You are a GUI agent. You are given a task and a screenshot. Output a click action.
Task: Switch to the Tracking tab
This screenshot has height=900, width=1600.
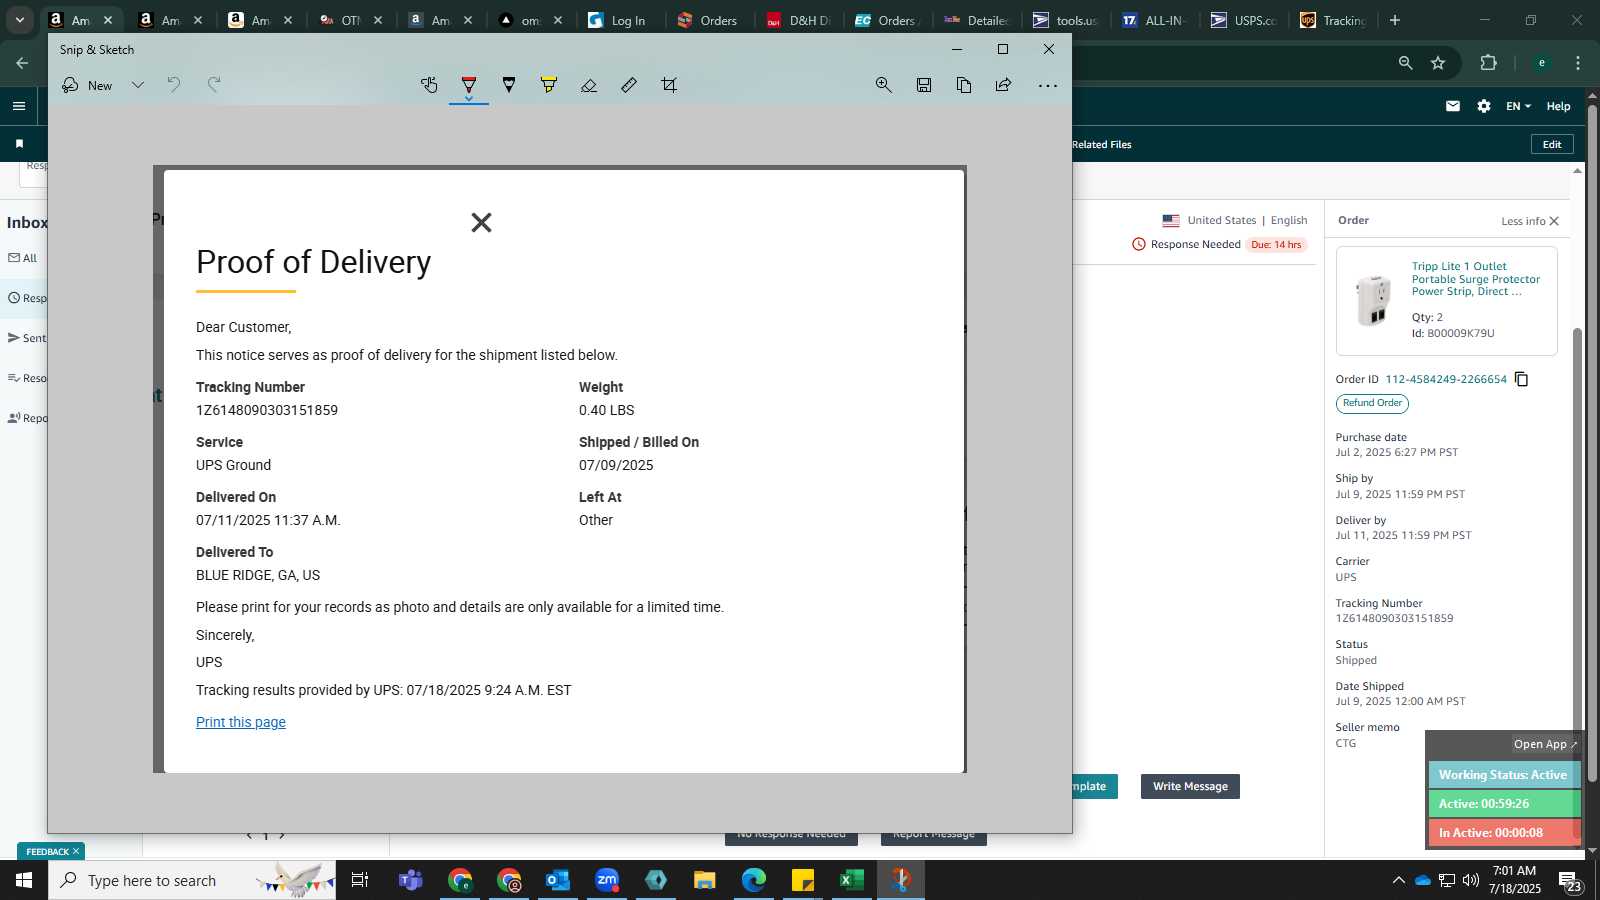click(1334, 20)
